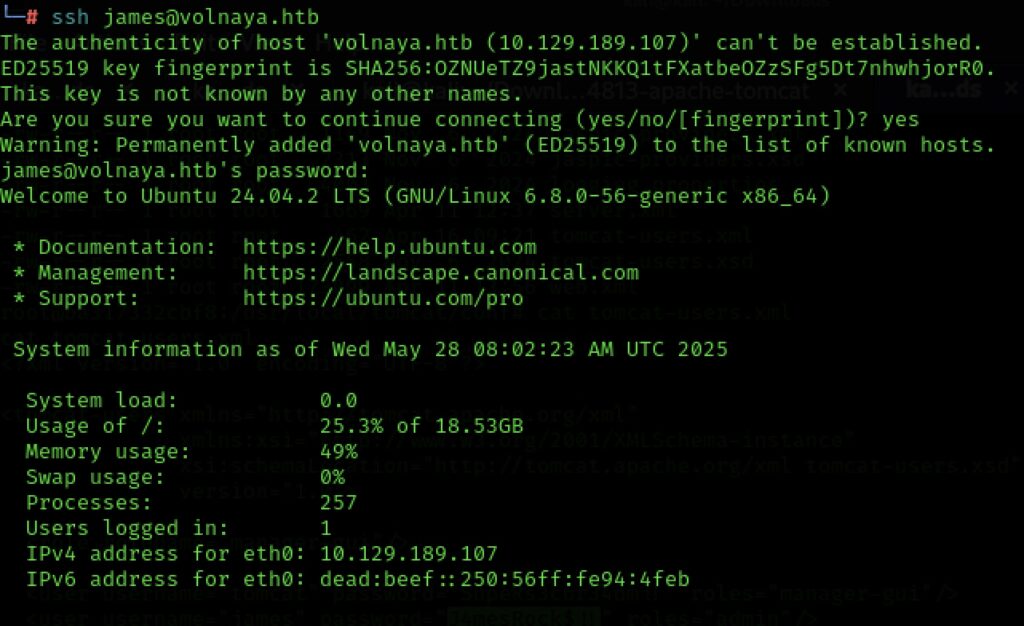The height and width of the screenshot is (626, 1024).
Task: Open the landscape.canonical.com management link
Action: [441, 273]
